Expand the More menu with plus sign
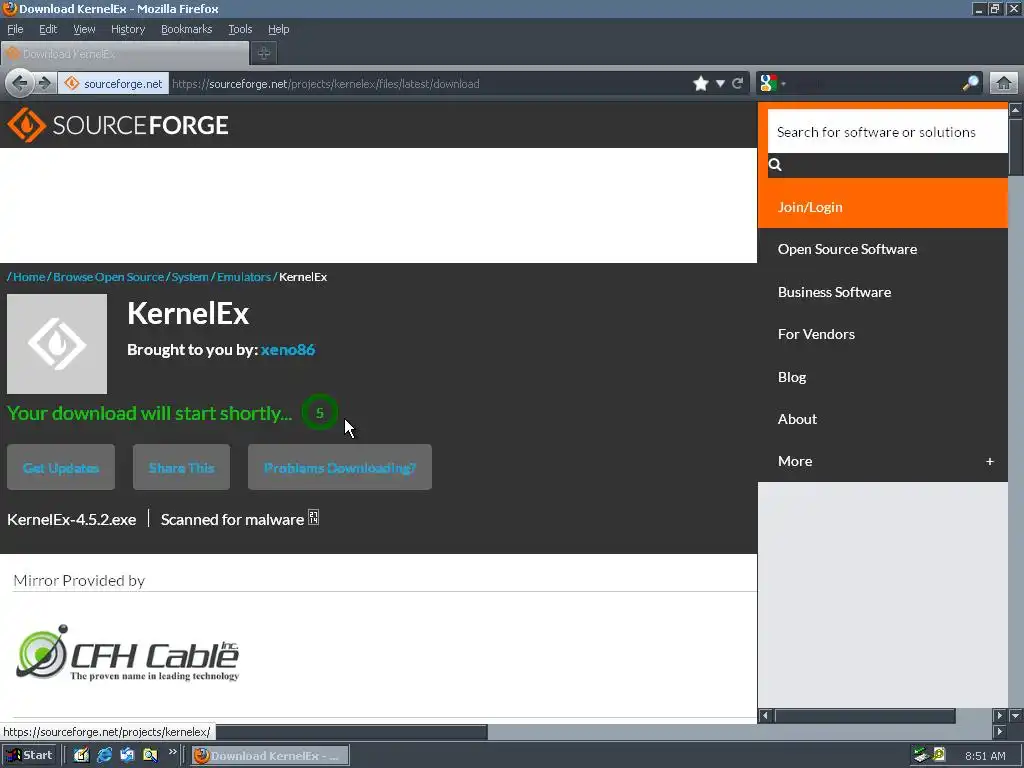Viewport: 1024px width, 768px height. point(989,461)
